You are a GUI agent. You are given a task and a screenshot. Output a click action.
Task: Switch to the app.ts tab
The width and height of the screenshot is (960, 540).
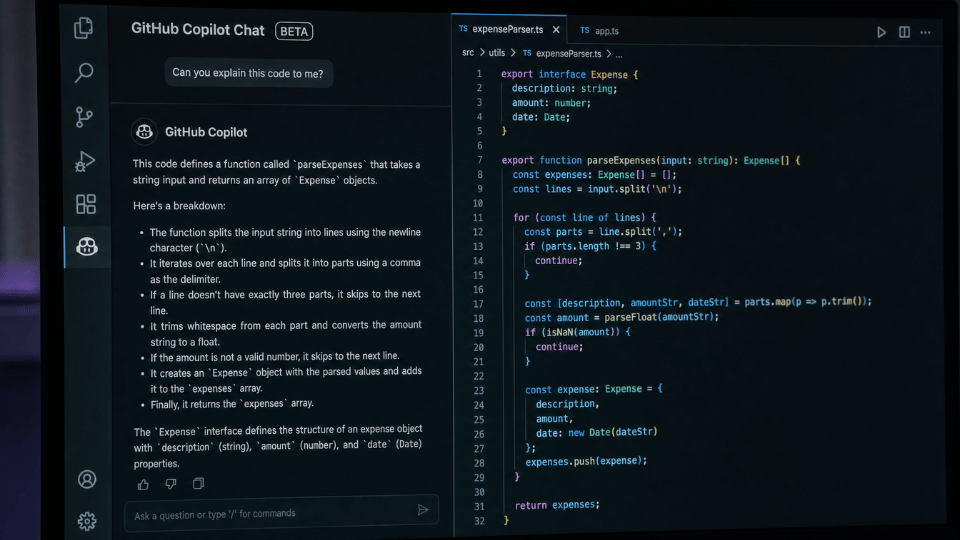pyautogui.click(x=599, y=31)
